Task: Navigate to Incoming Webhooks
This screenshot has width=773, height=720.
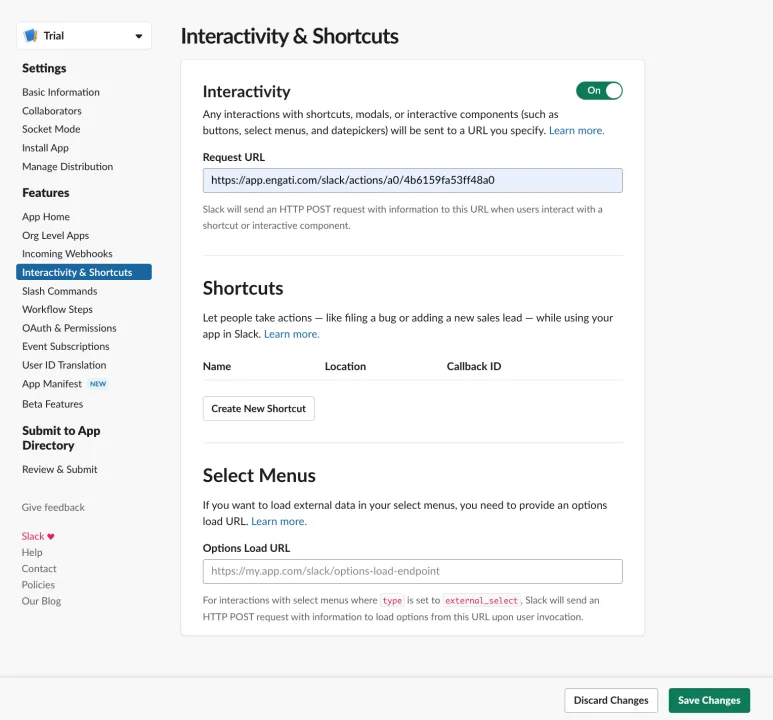Action: tap(67, 253)
